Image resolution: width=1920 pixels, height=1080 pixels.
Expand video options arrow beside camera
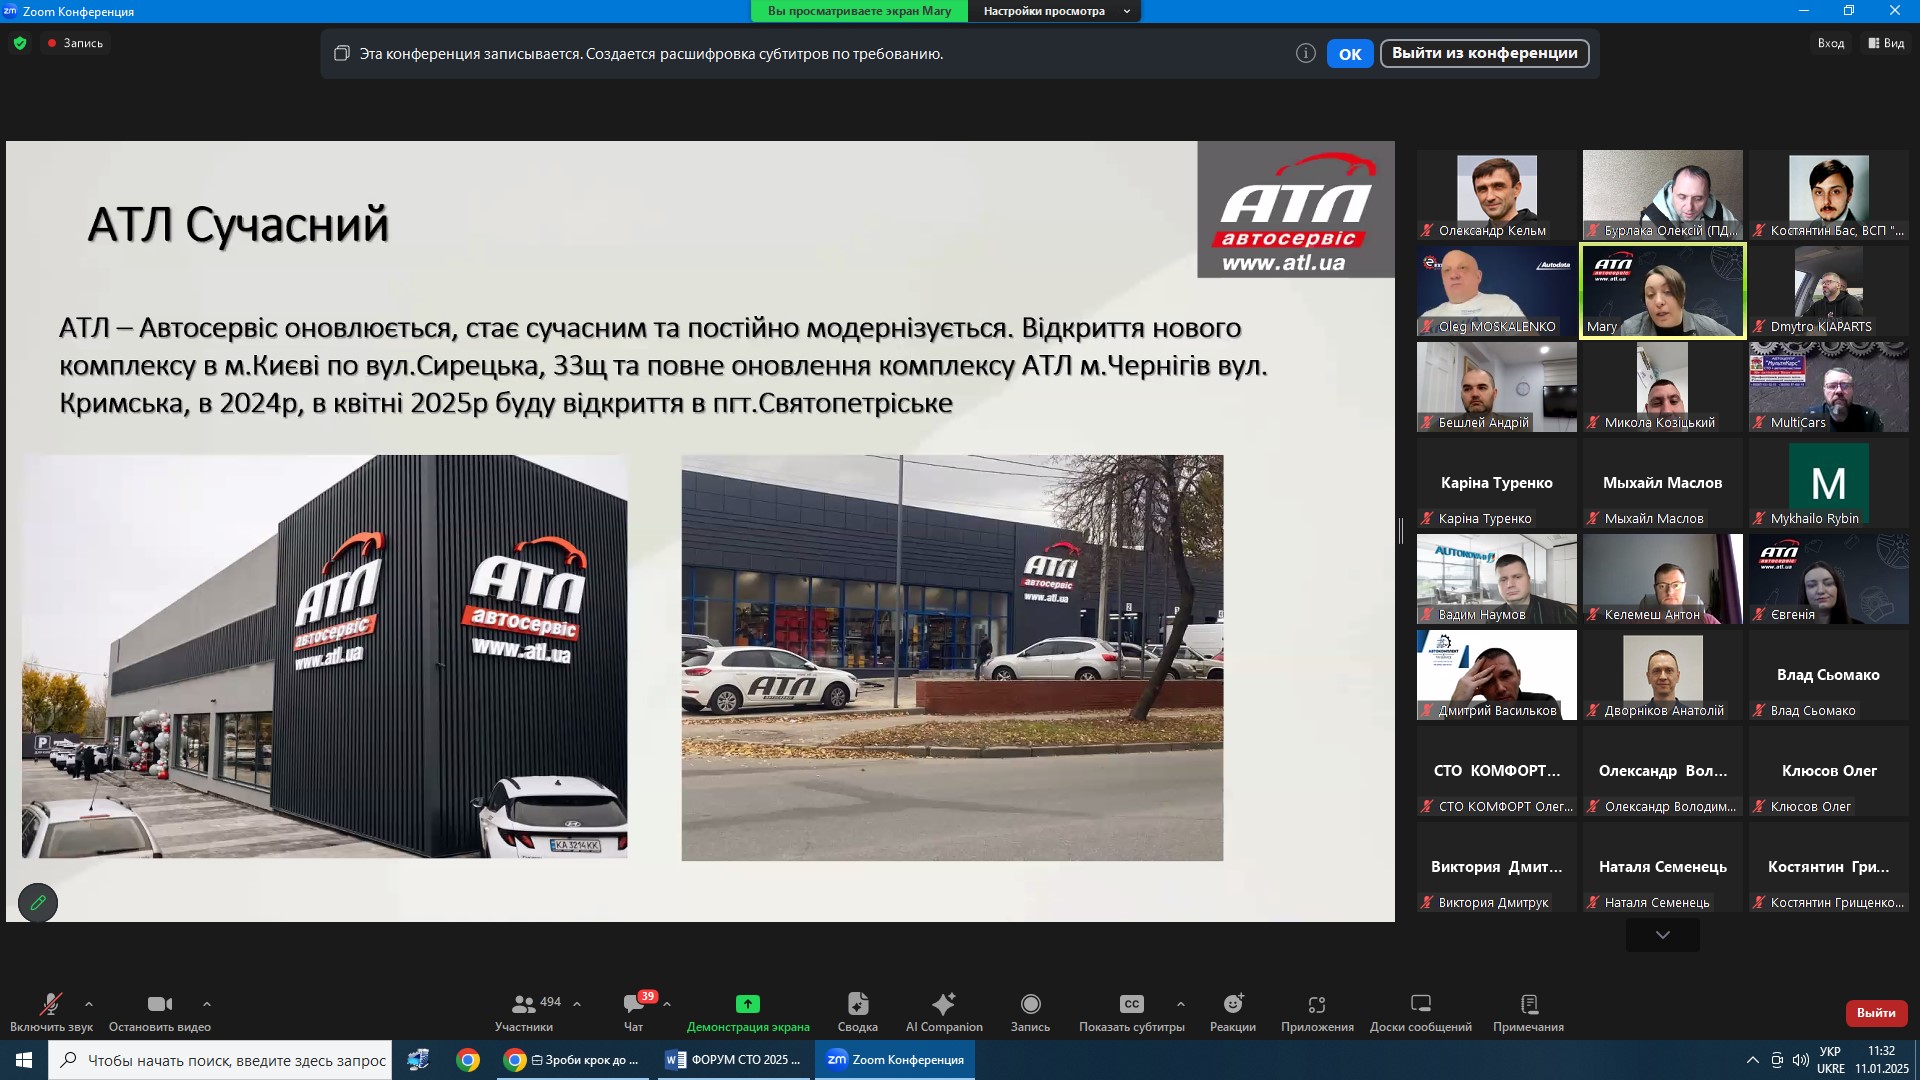point(207,1004)
